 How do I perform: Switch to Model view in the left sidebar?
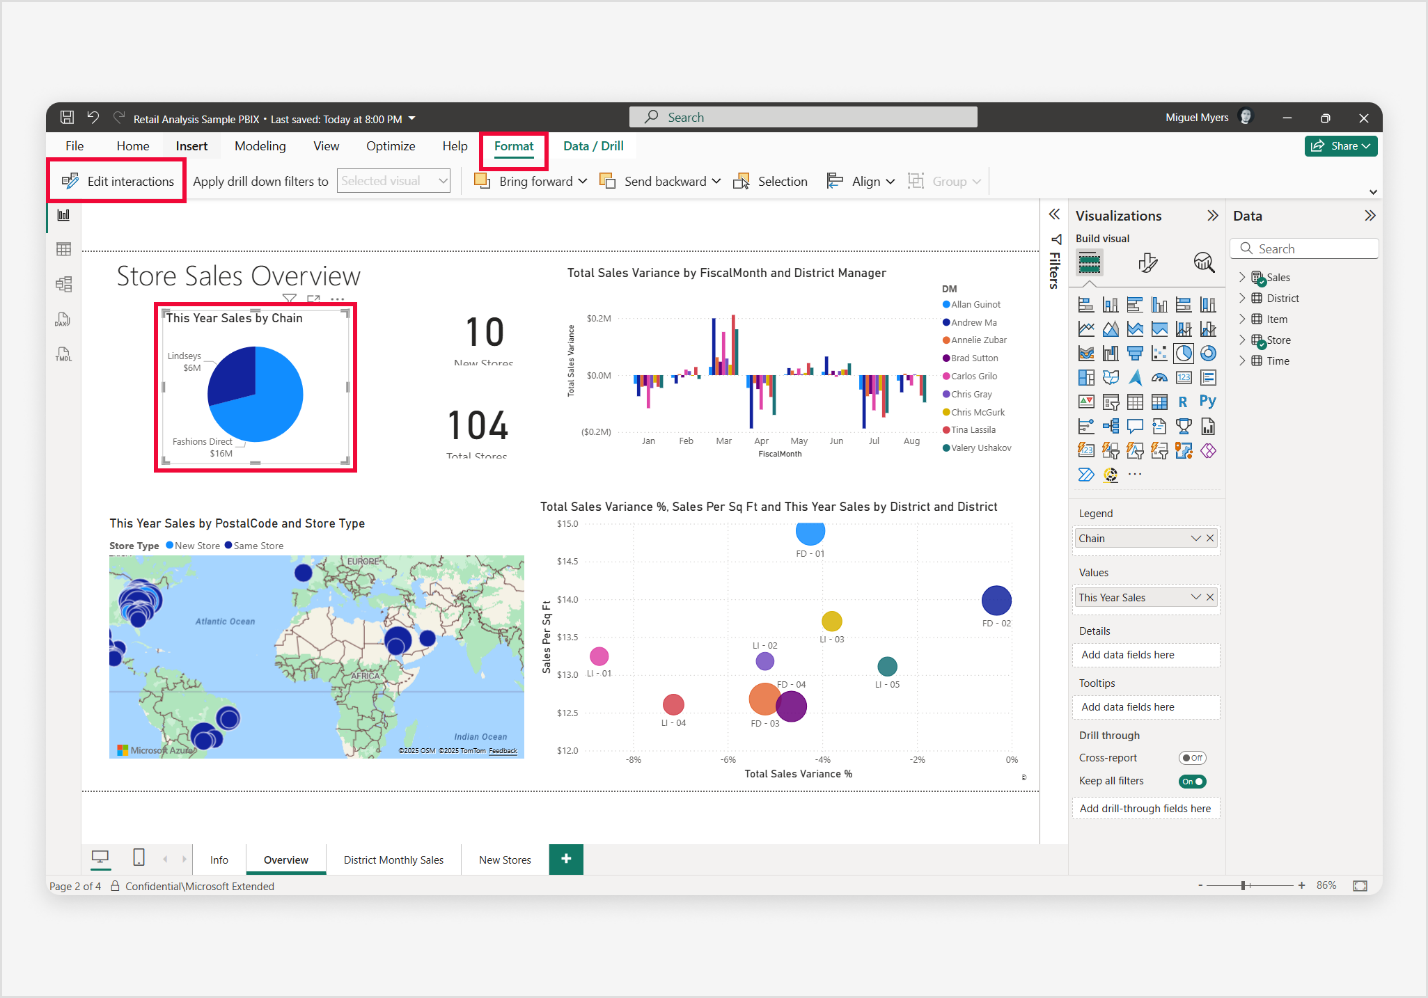[x=63, y=284]
